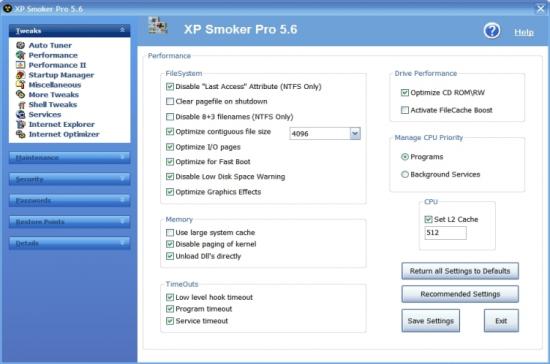The width and height of the screenshot is (550, 364).
Task: Enable Activate FileCache Boost
Action: pos(405,110)
